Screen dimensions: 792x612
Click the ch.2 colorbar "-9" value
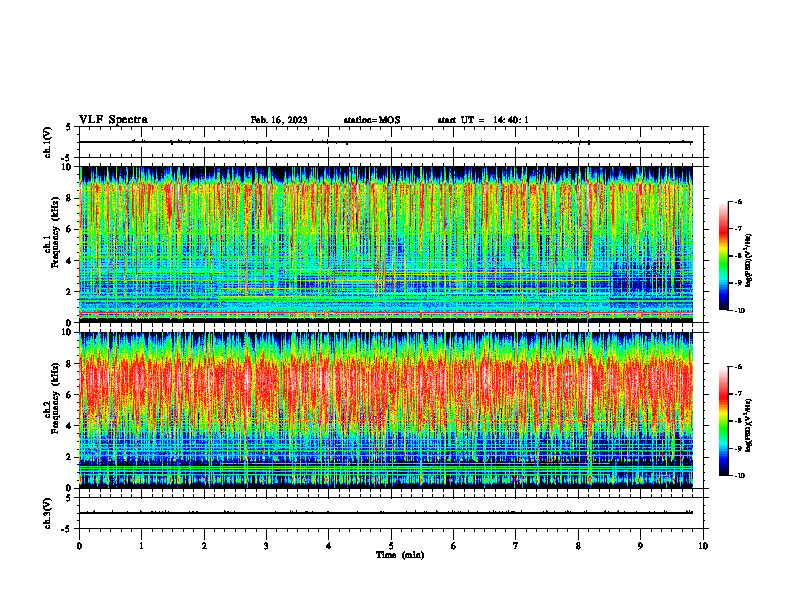click(x=738, y=448)
